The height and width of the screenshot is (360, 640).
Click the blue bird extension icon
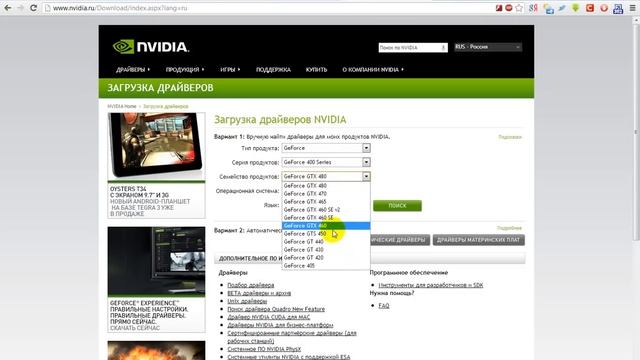pos(562,8)
